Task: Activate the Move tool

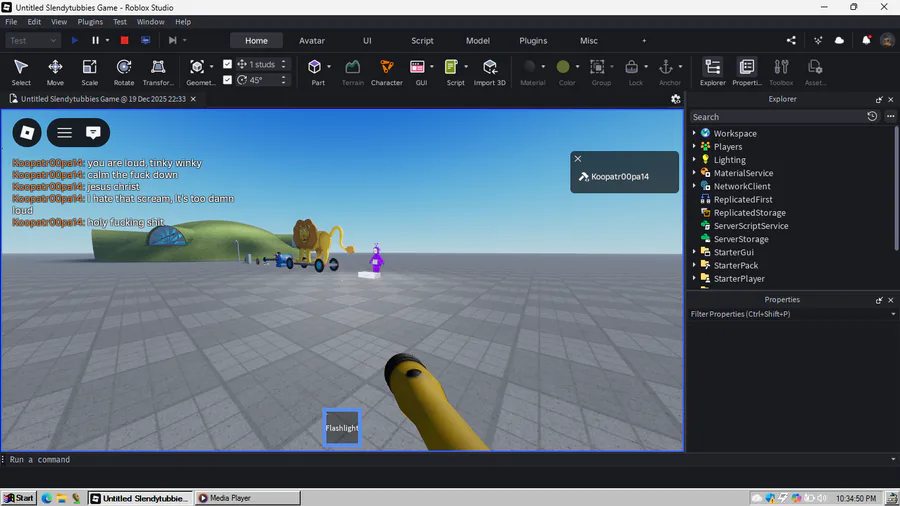Action: pos(55,72)
